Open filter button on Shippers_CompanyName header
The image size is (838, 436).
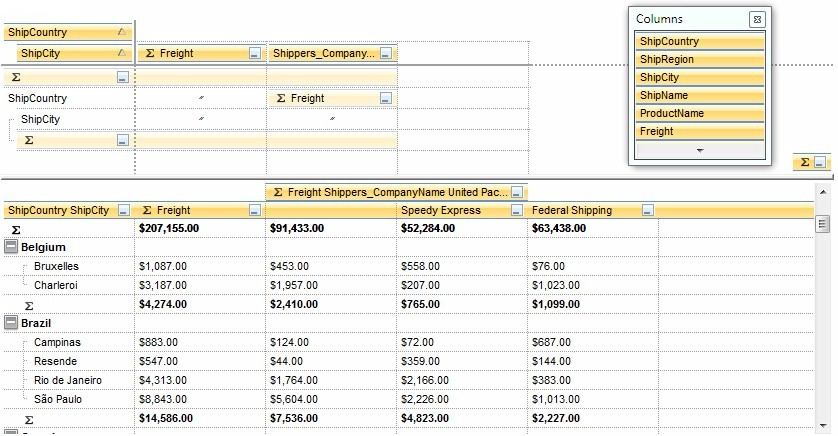(x=386, y=53)
